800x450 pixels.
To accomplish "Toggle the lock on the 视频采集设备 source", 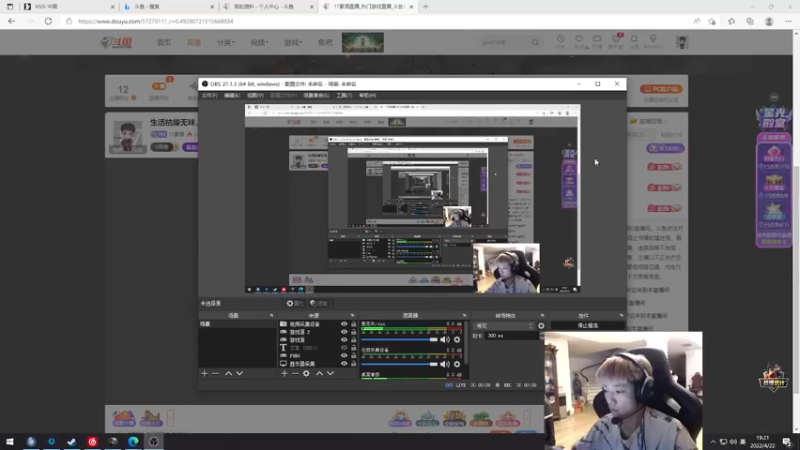I will tap(353, 324).
